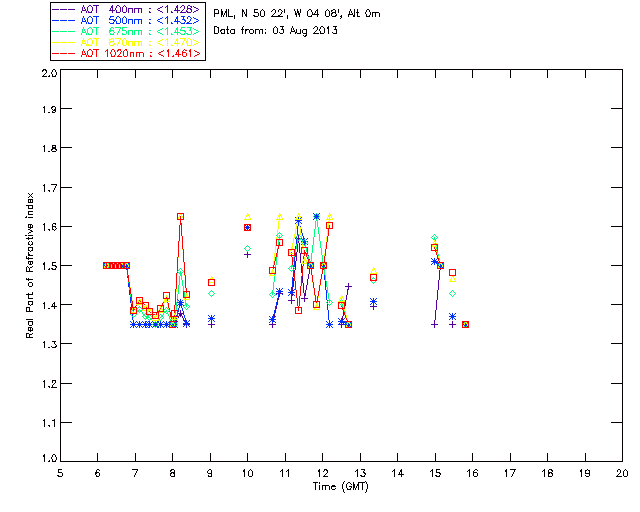Screen dimensions: 640x512
Task: Click the yellow AOT 870nm legend entry
Action: pyautogui.click(x=127, y=42)
